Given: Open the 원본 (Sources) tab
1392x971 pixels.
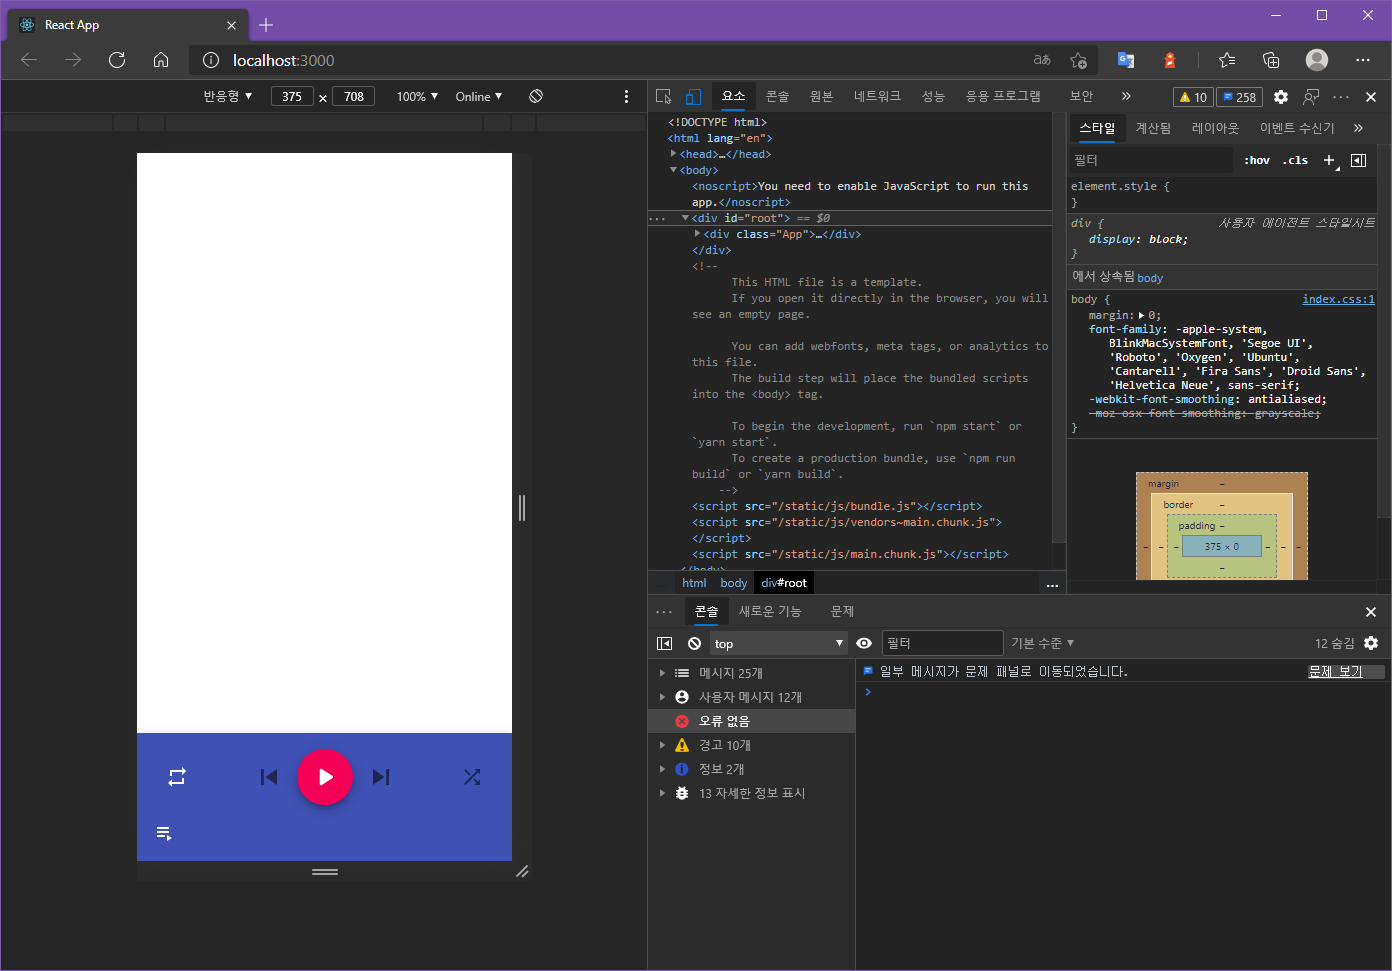Looking at the screenshot, I should click(x=821, y=96).
